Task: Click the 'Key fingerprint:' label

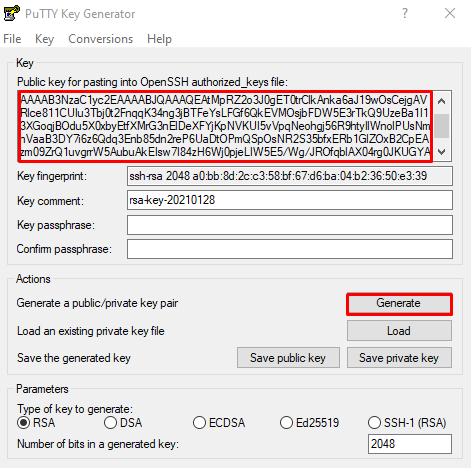Action: pos(52,176)
